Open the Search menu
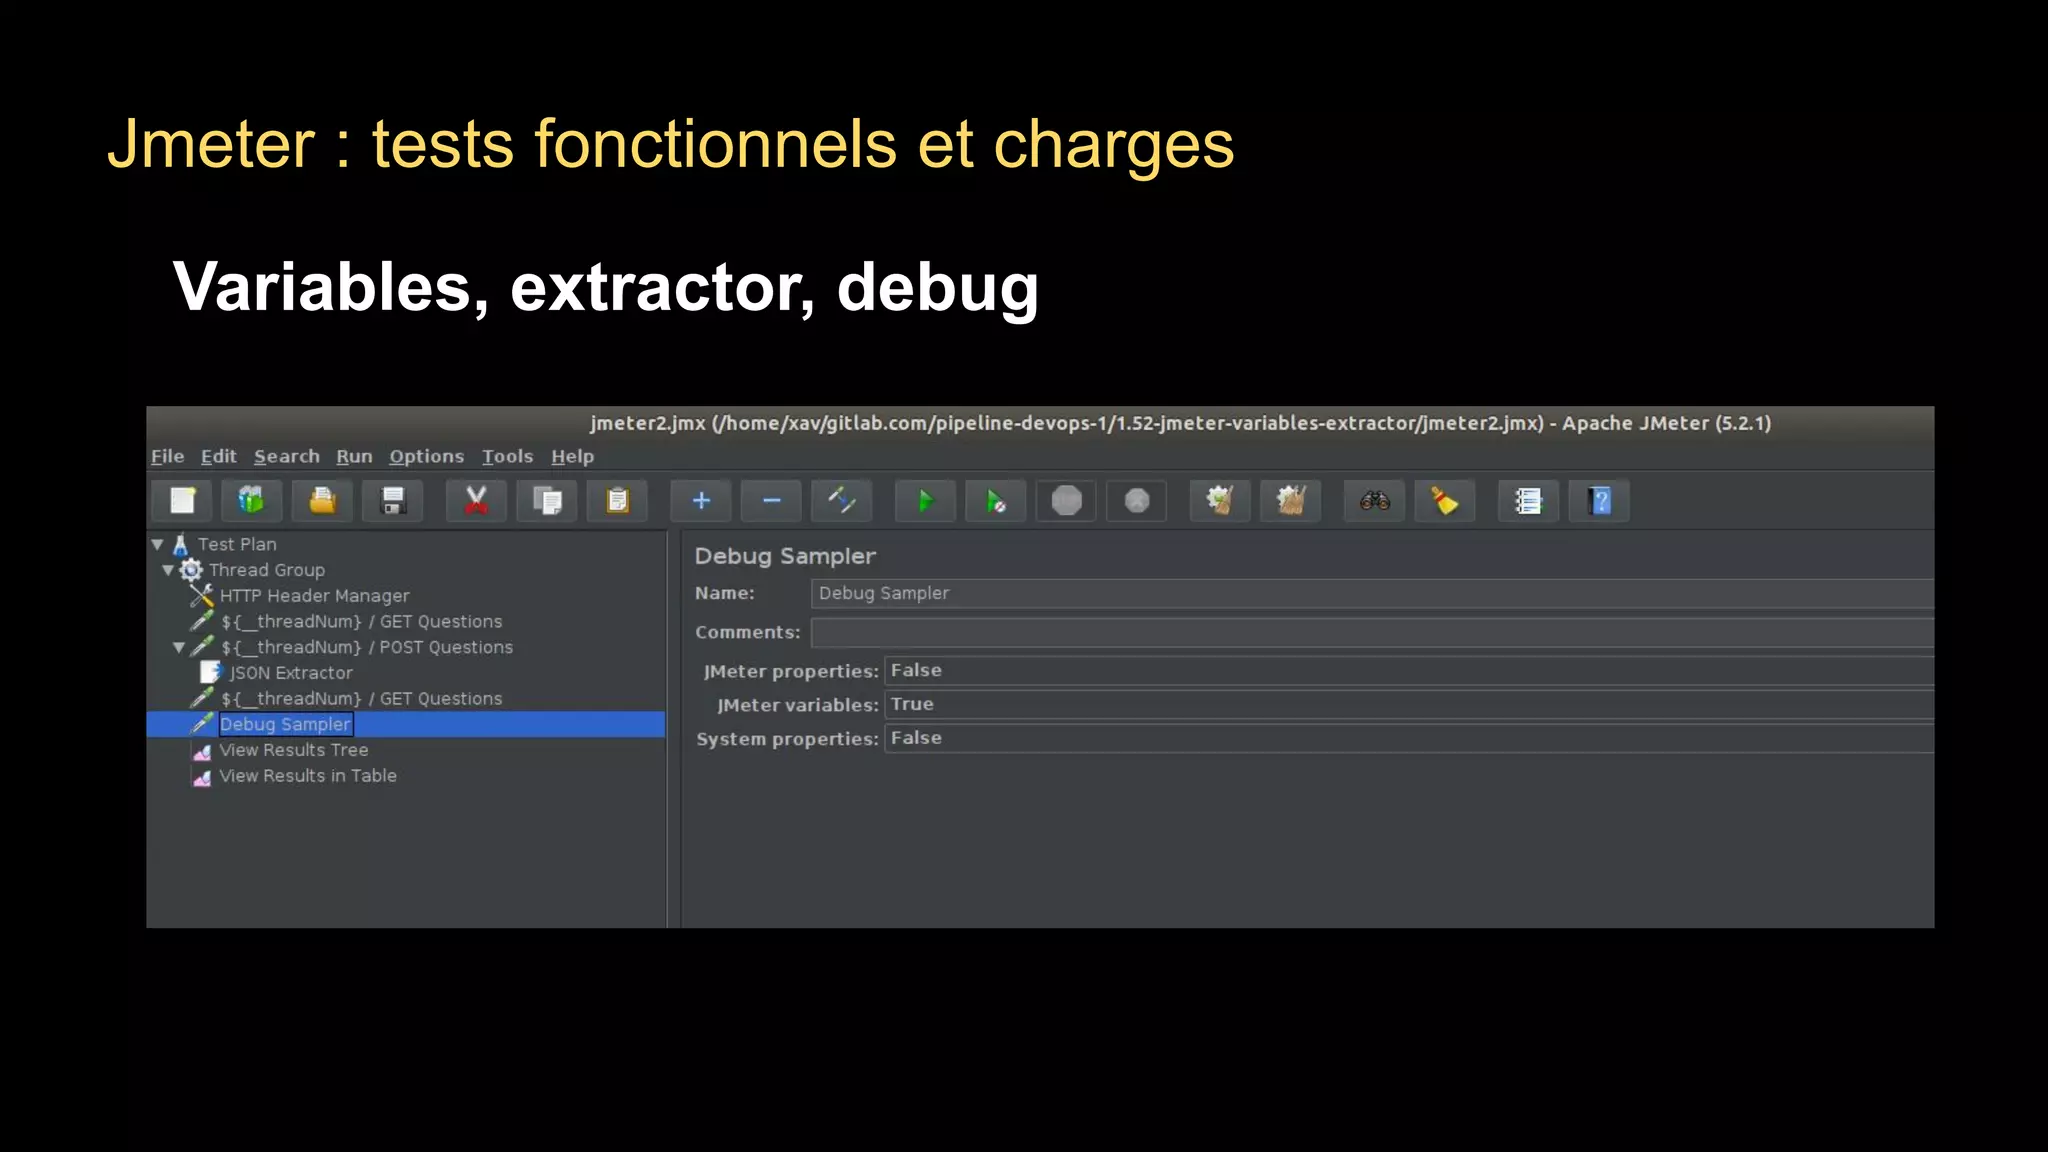Screen dimensions: 2048x1152 click(x=287, y=457)
